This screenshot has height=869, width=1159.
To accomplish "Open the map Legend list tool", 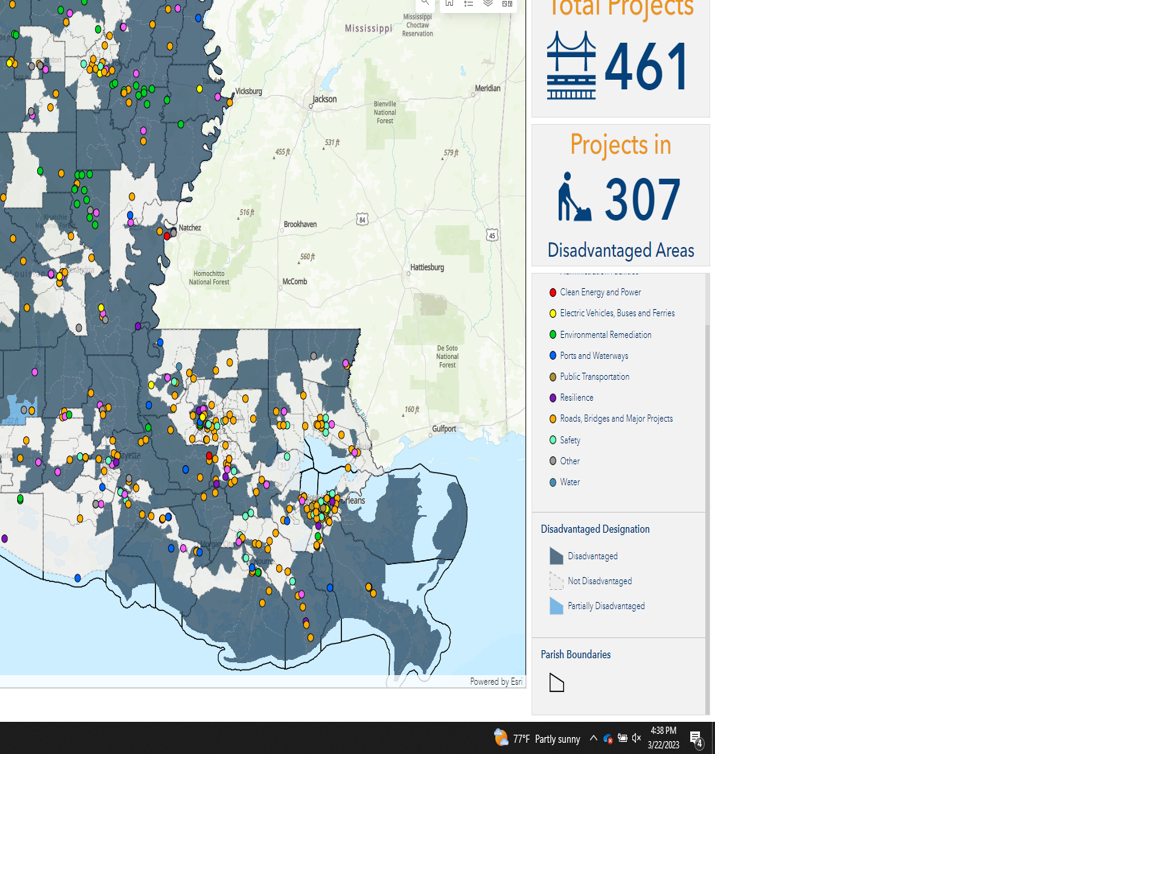I will (467, 4).
